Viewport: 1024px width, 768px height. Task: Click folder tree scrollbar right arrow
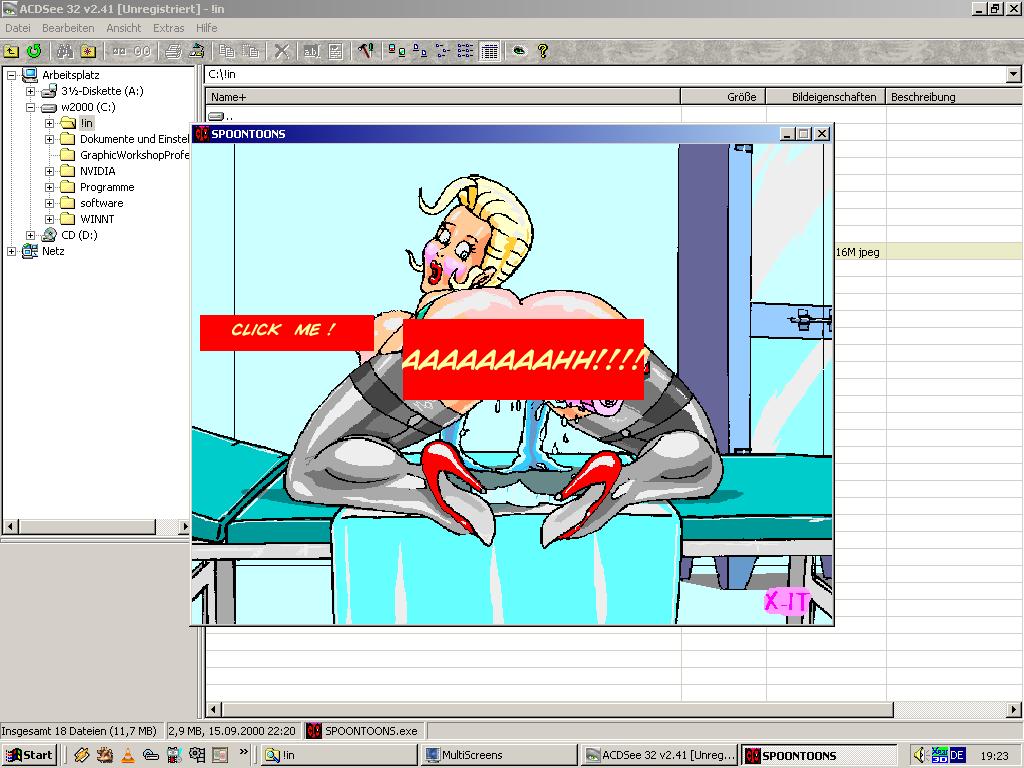point(185,526)
